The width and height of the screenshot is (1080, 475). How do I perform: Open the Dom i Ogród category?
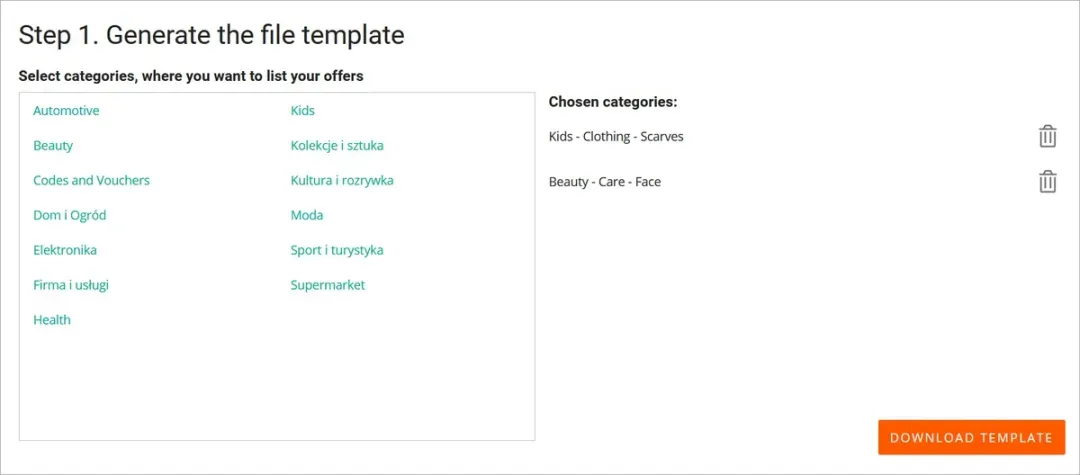click(70, 215)
